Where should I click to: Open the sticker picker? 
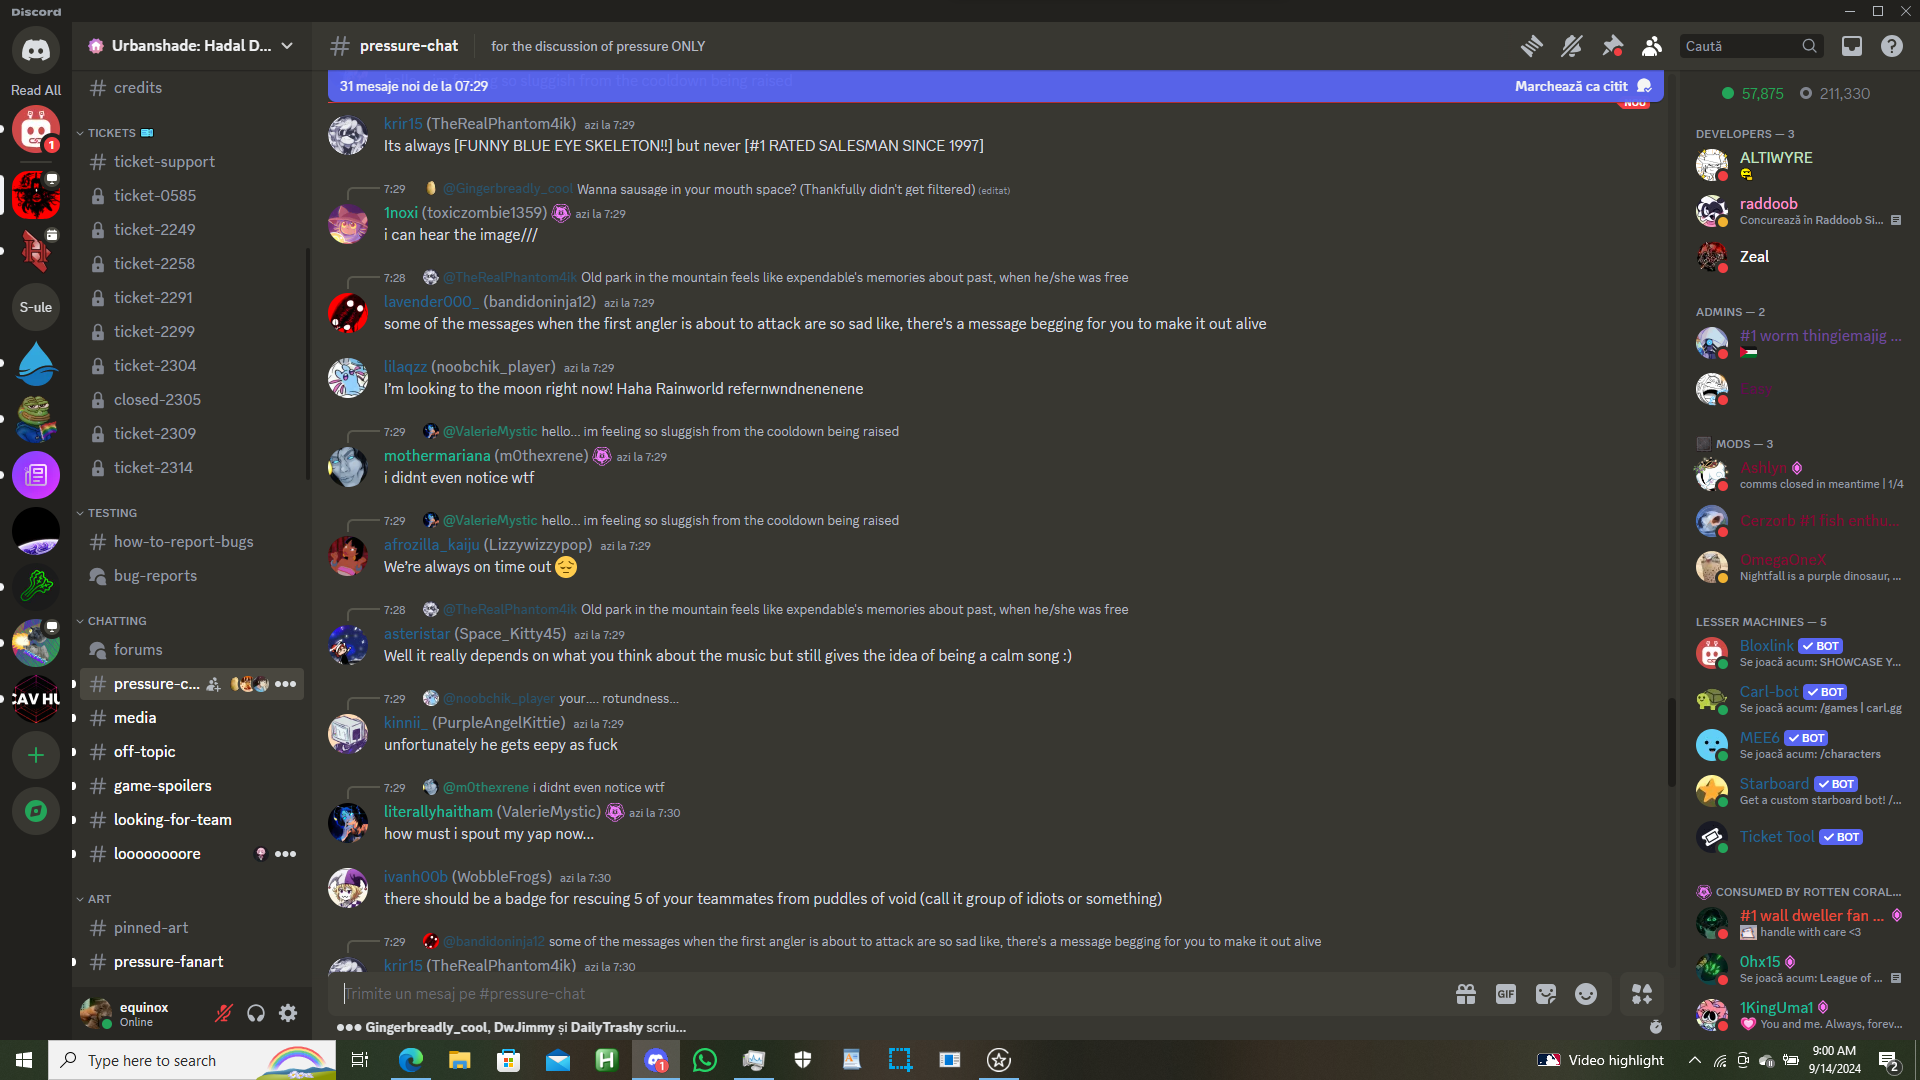click(x=1546, y=994)
